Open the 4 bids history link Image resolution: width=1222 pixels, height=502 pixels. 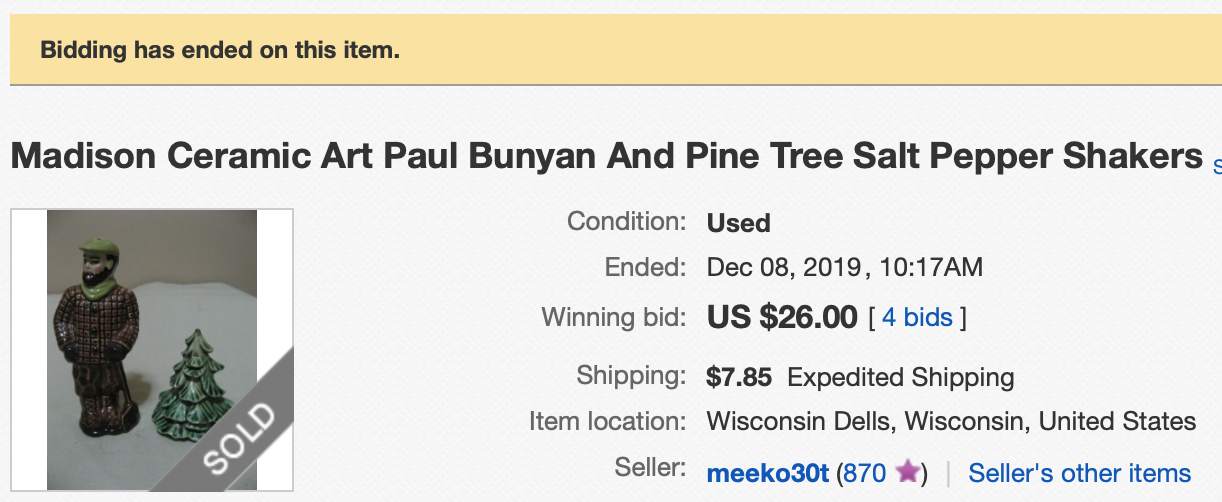coord(916,318)
